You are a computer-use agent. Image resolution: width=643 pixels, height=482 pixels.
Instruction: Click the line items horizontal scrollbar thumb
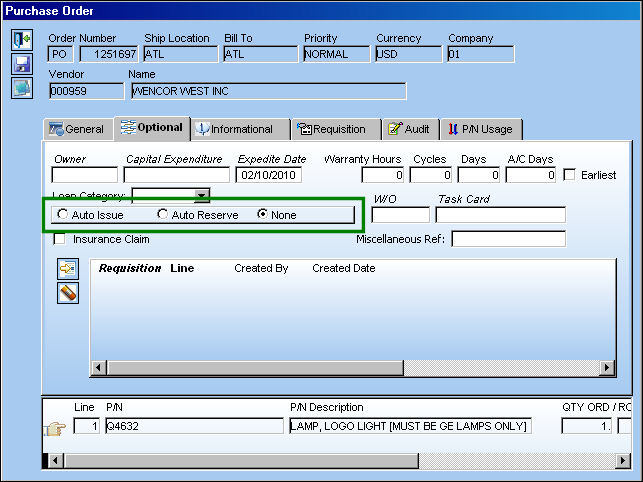(241, 460)
